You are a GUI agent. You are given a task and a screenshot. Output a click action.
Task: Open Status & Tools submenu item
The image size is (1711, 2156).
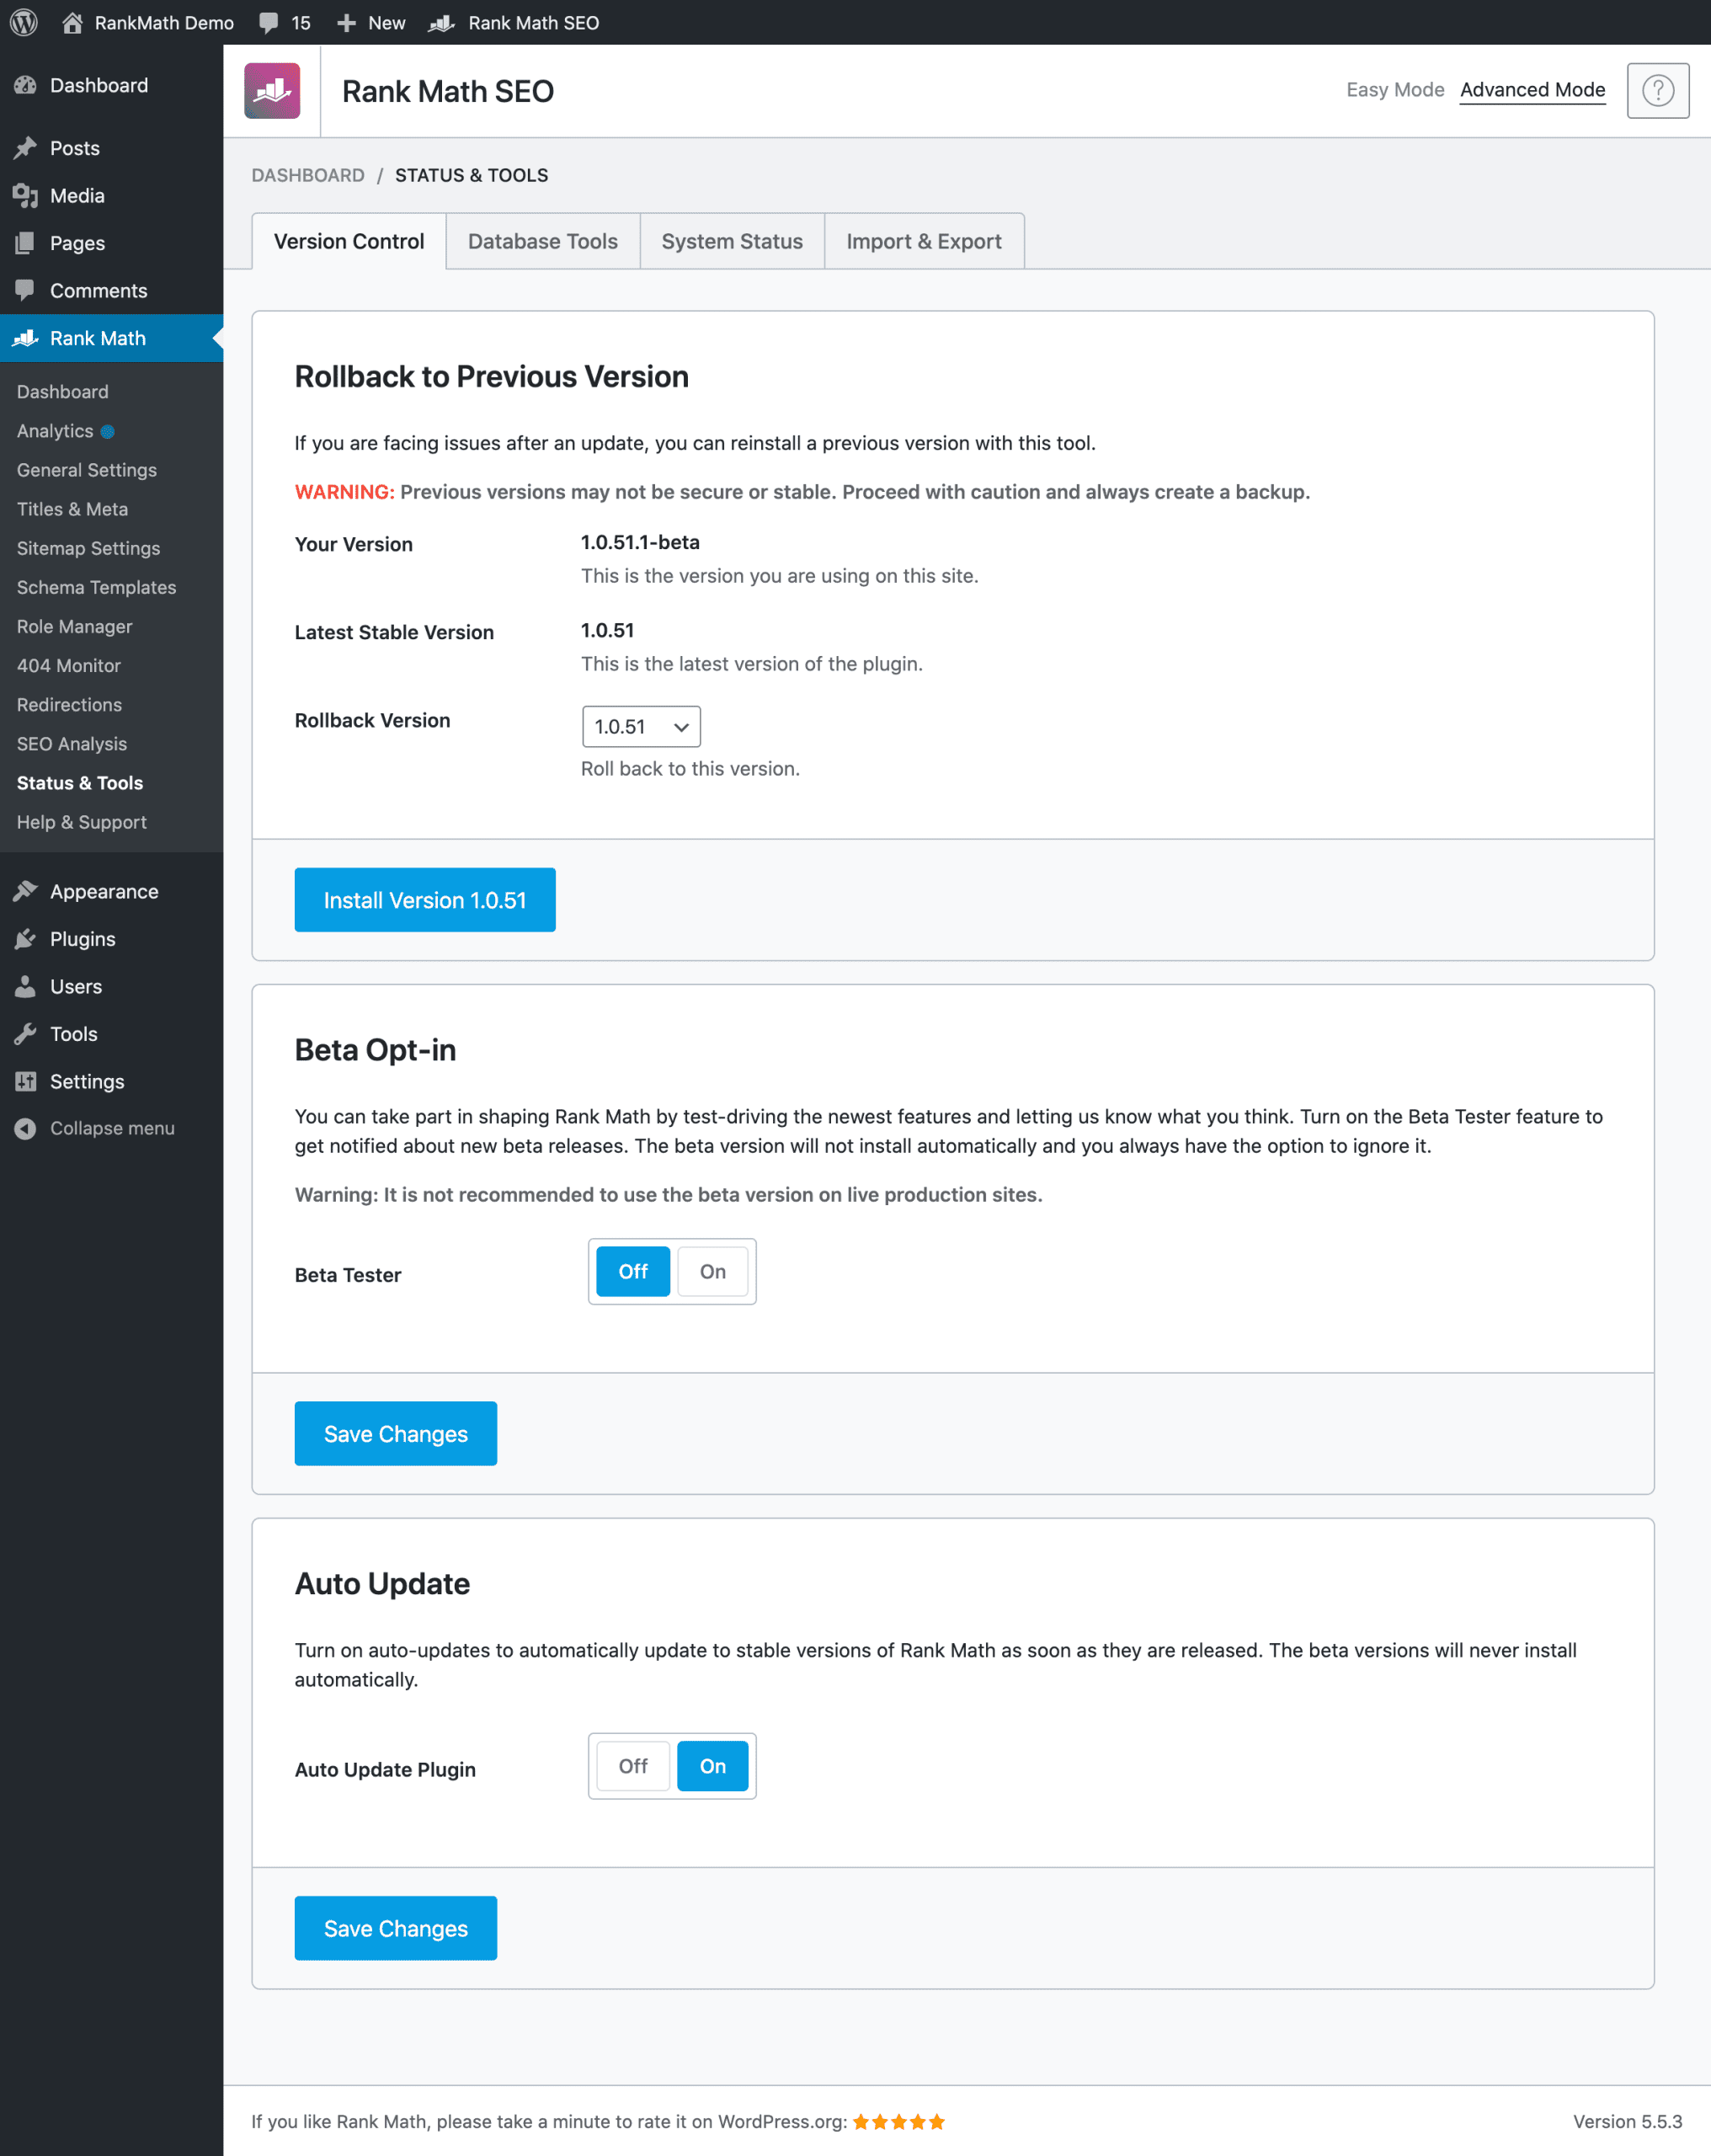point(79,783)
